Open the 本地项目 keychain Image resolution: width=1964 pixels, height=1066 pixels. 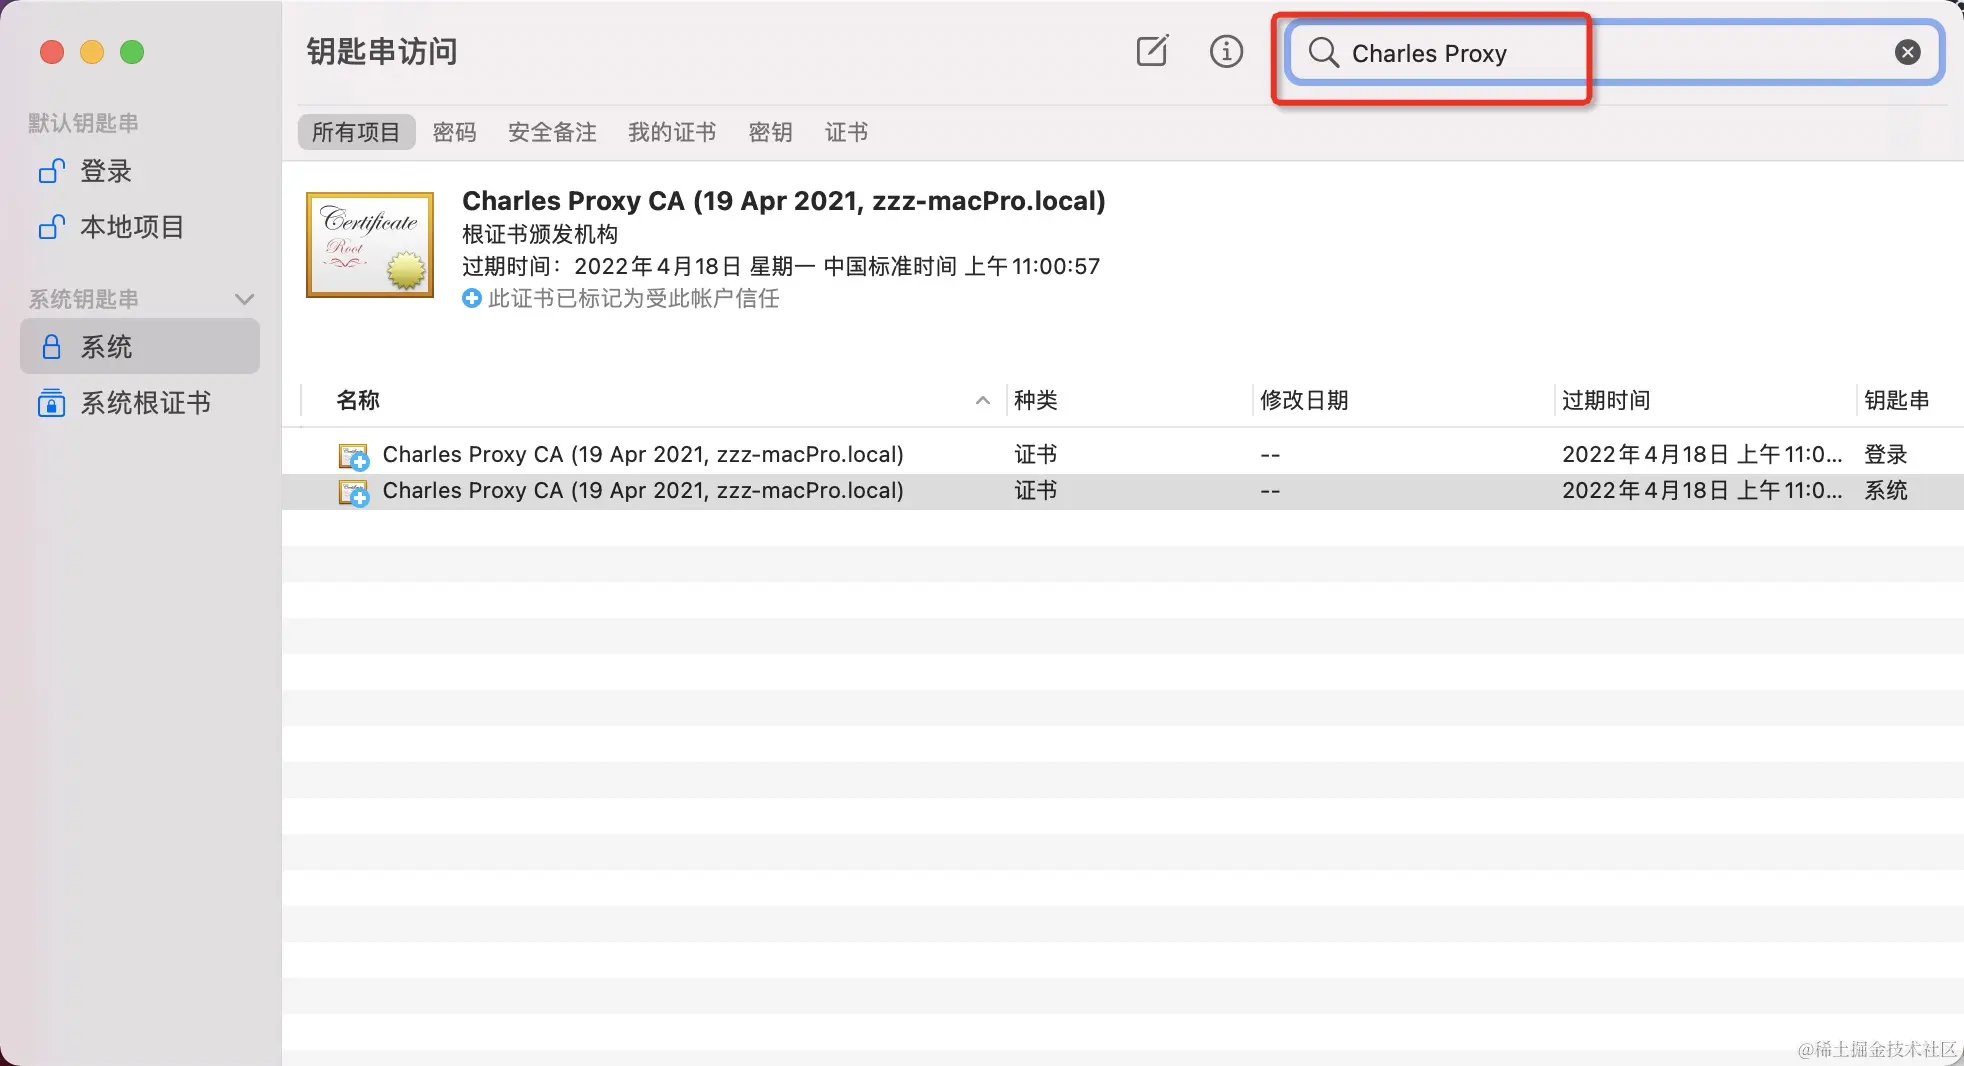[x=140, y=227]
